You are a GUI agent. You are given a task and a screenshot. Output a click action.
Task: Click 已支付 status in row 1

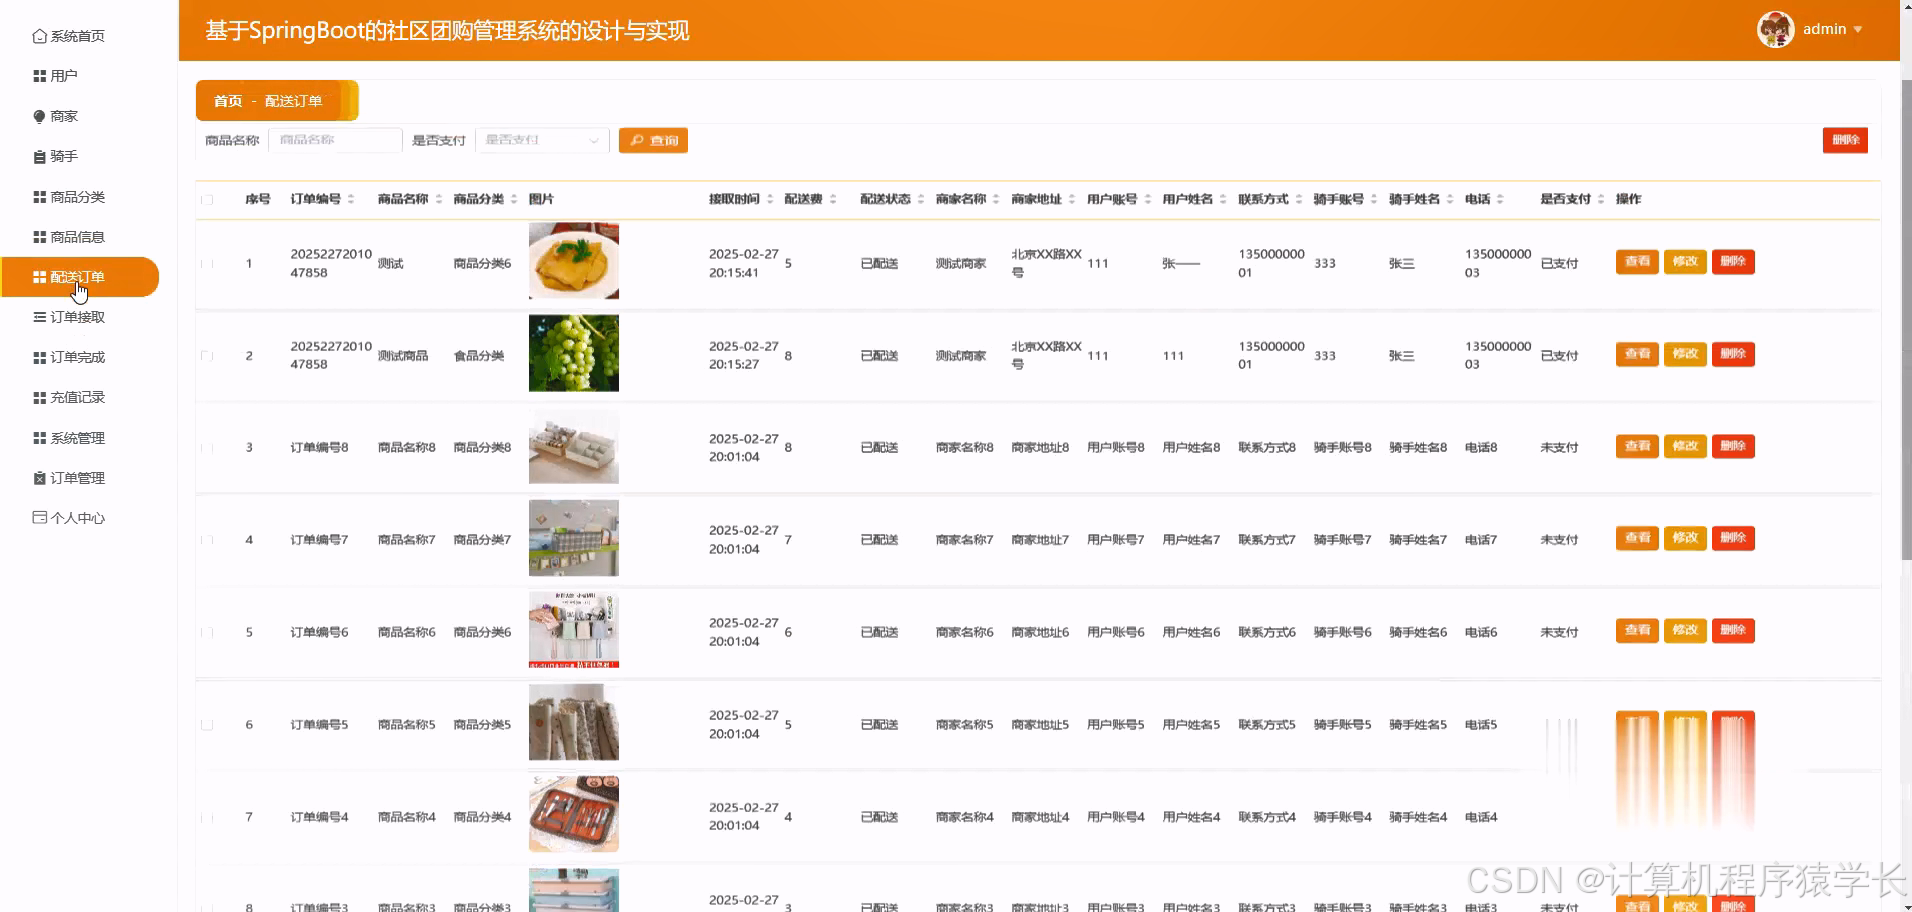click(1559, 264)
